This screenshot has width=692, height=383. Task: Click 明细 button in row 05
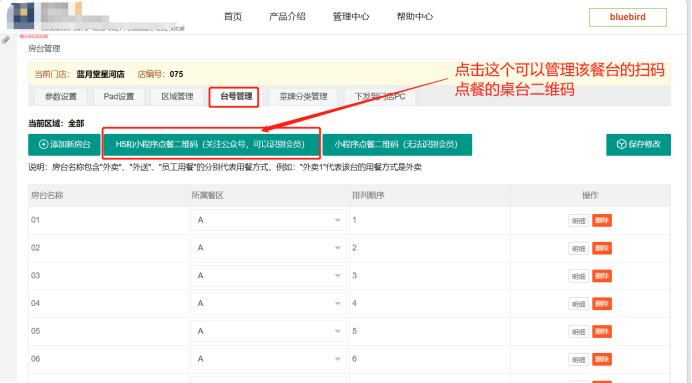point(578,332)
